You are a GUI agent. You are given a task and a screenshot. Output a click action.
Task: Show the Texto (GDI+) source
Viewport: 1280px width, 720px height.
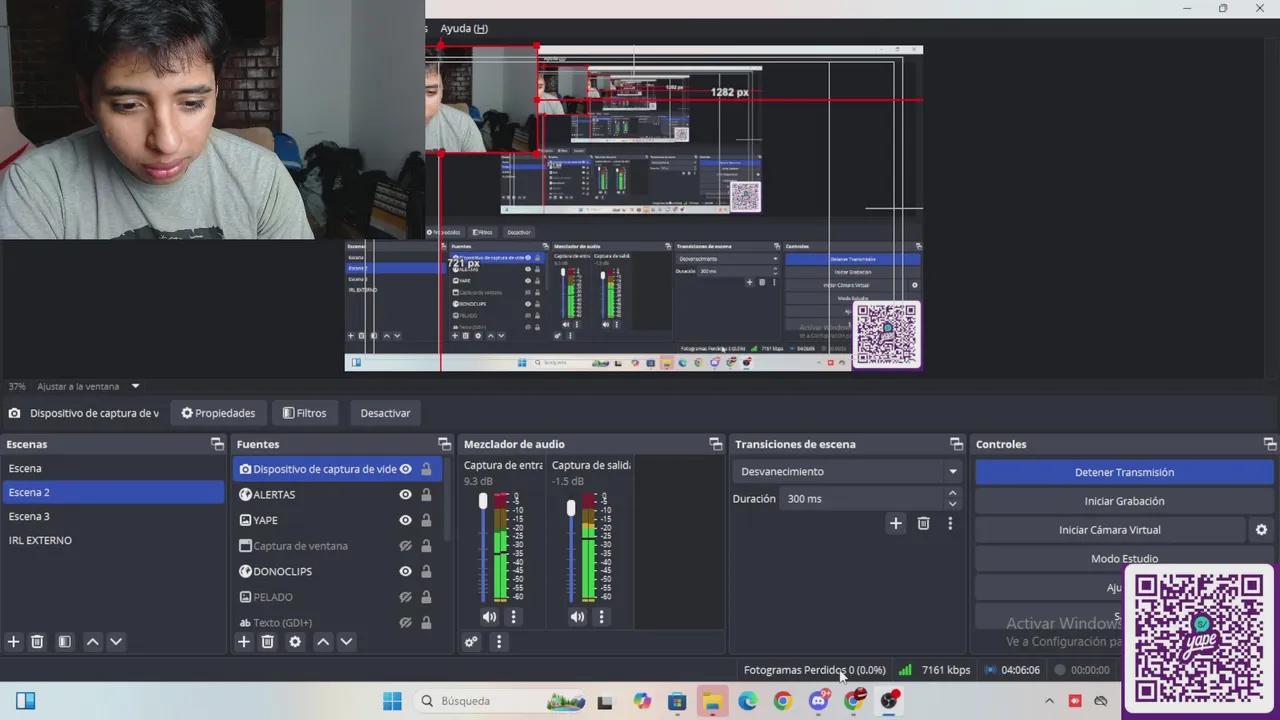[406, 622]
